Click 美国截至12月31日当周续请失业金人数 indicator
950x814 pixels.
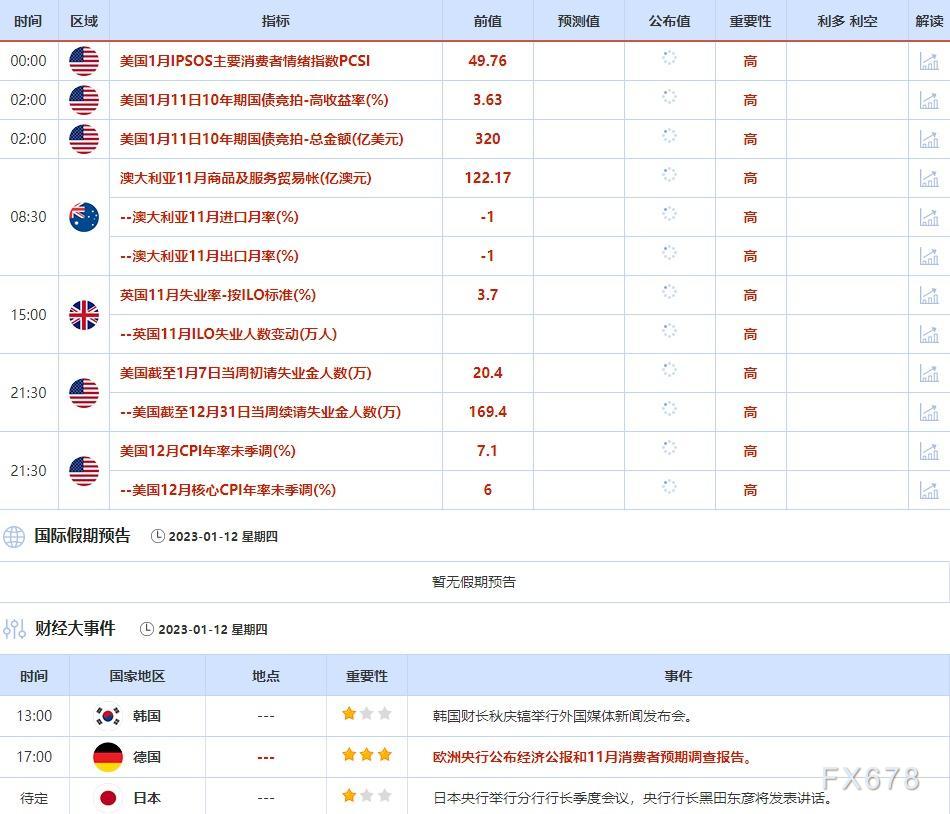261,412
